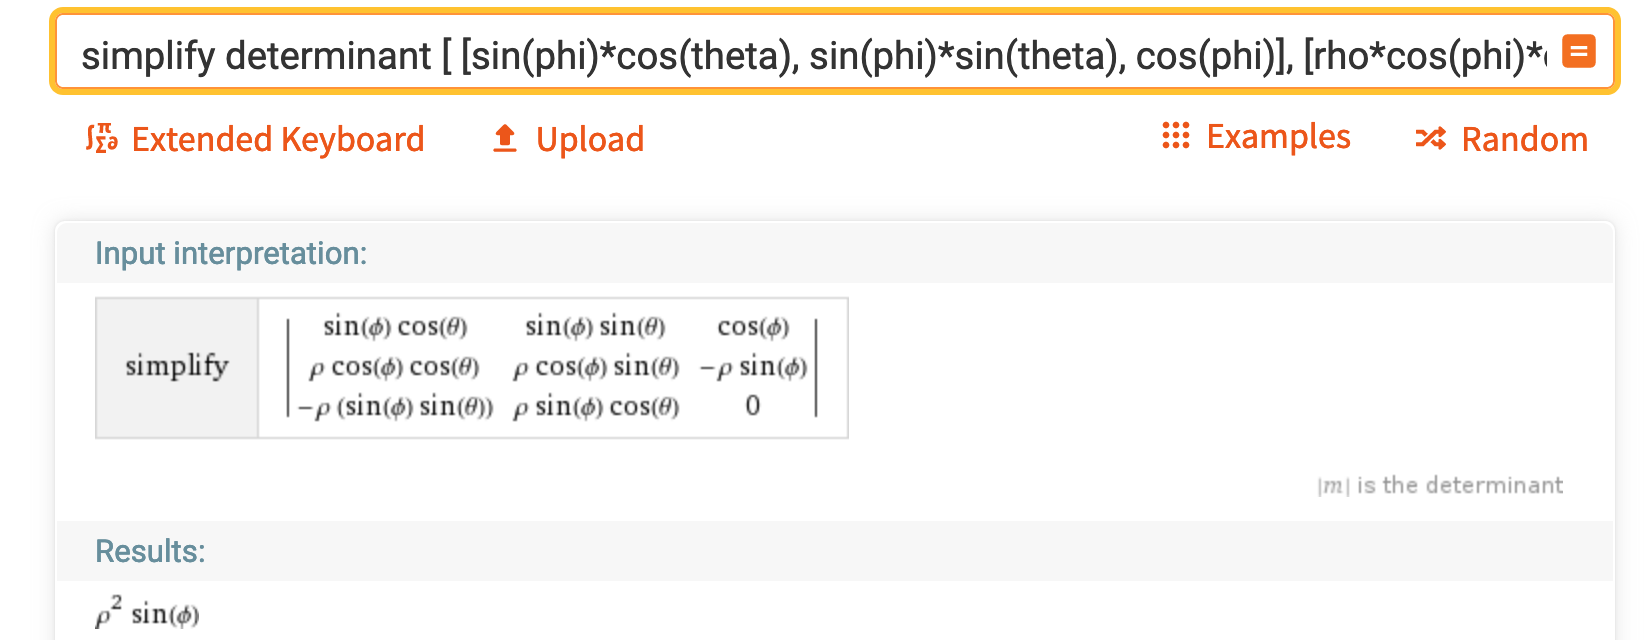Image resolution: width=1644 pixels, height=640 pixels.
Task: Focus the simplify determinant query input field
Action: coord(800,55)
